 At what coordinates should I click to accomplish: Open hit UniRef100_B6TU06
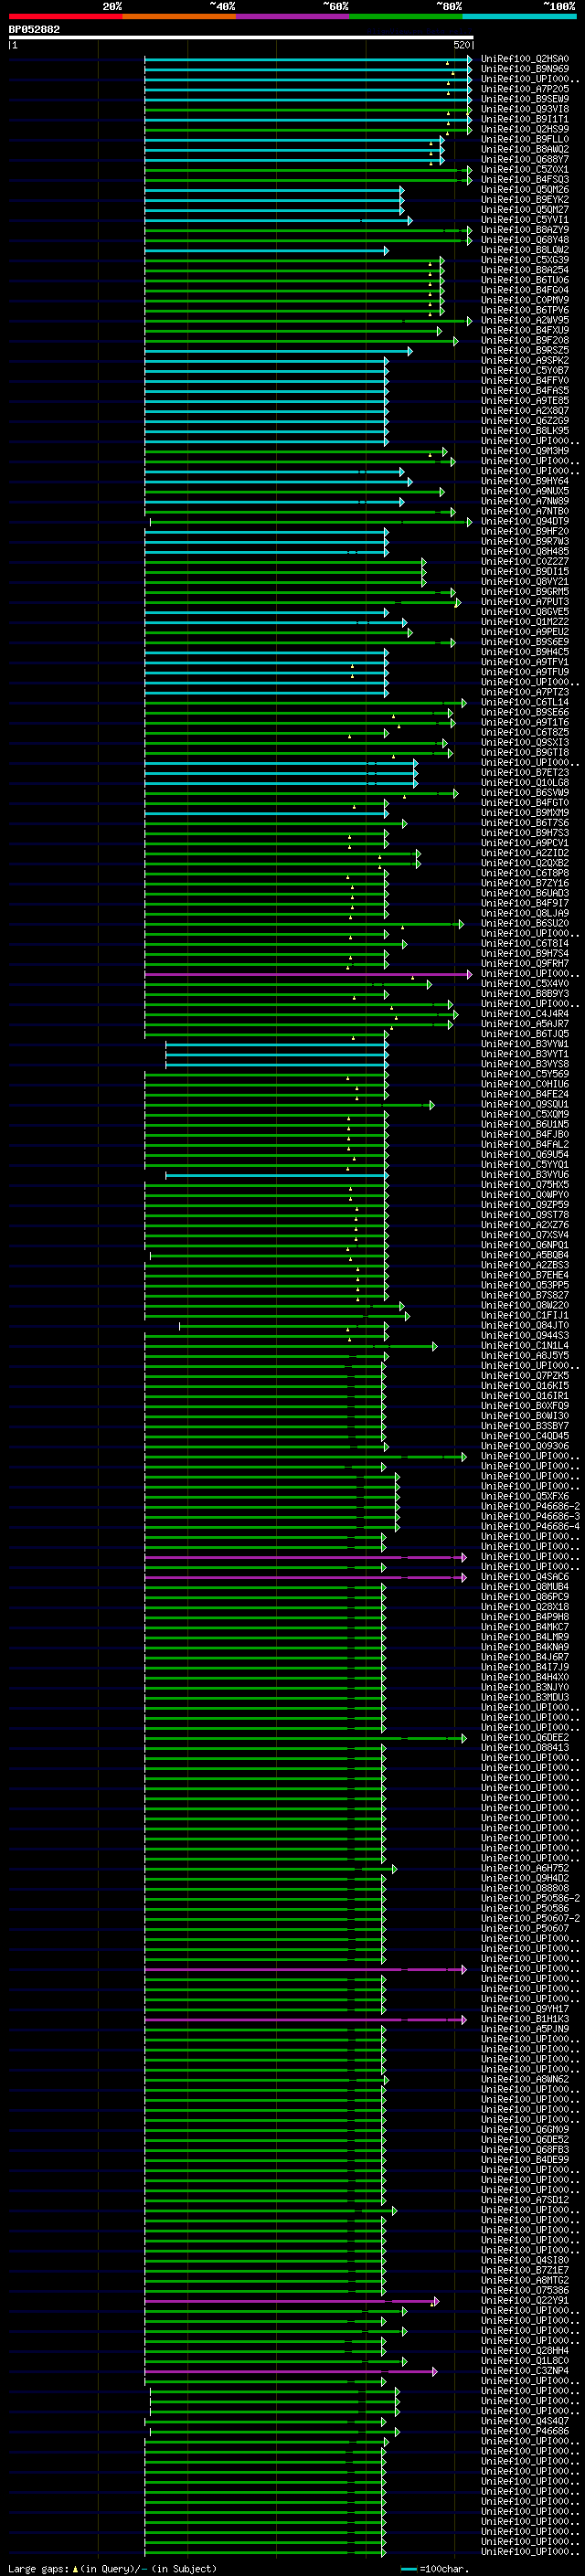[x=525, y=280]
